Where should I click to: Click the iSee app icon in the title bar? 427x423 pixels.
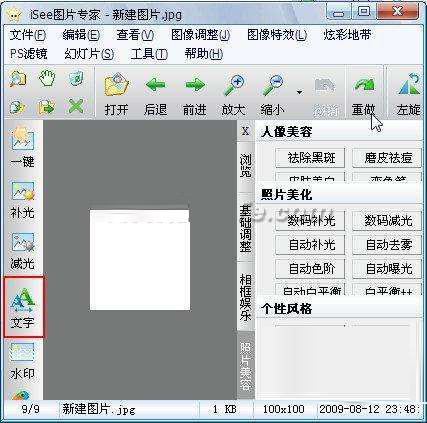tap(13, 14)
